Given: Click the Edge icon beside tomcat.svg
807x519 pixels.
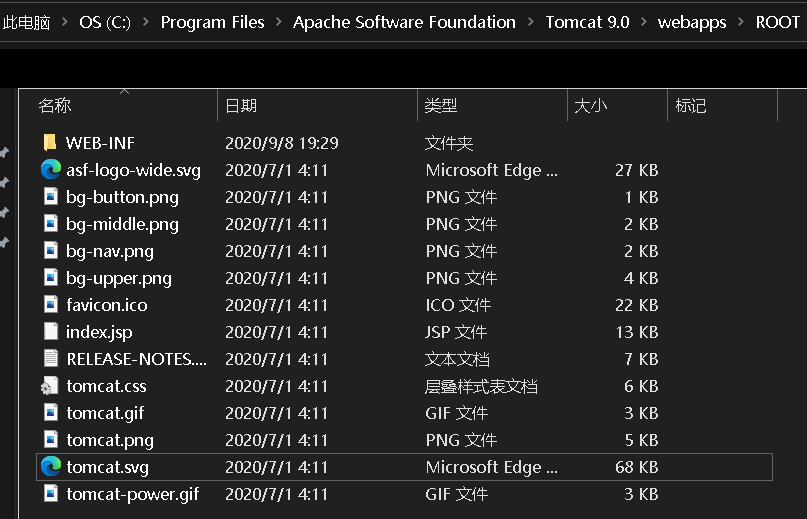Looking at the screenshot, I should tap(50, 466).
